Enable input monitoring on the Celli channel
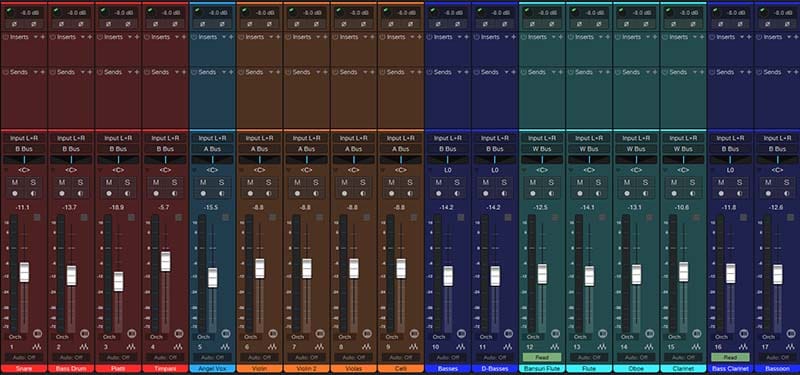 (410, 193)
